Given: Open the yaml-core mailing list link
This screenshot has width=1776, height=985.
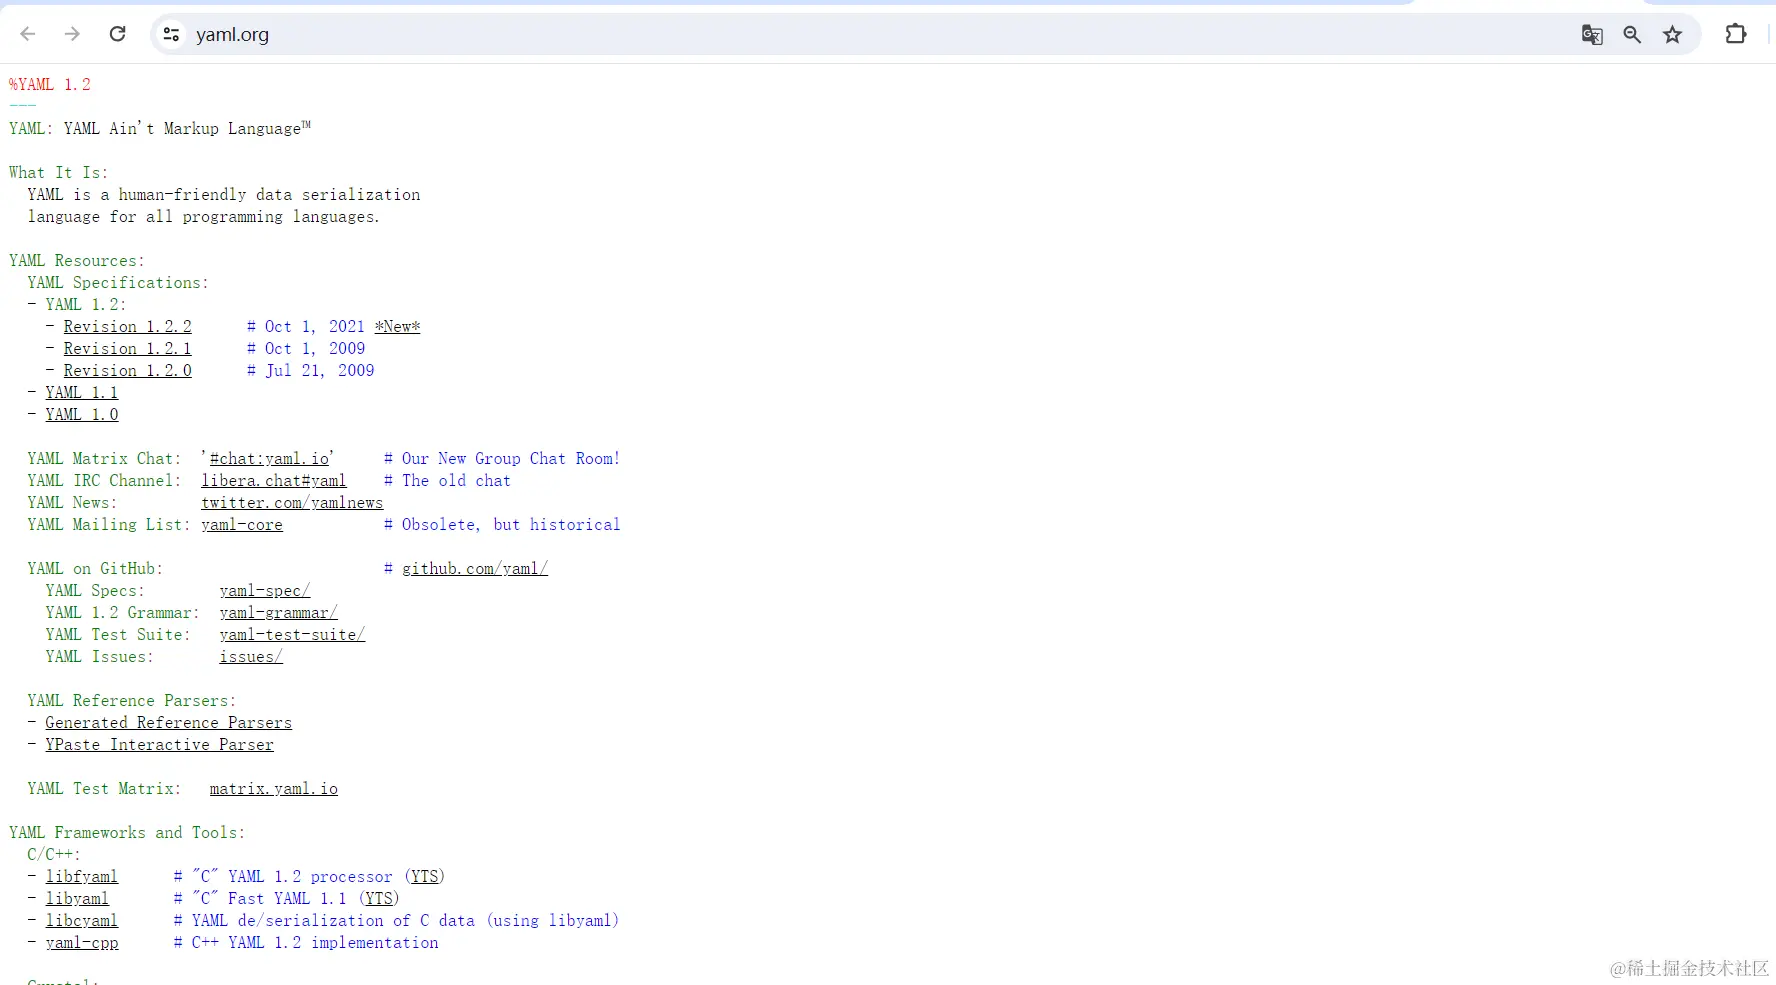Looking at the screenshot, I should pos(241,525).
